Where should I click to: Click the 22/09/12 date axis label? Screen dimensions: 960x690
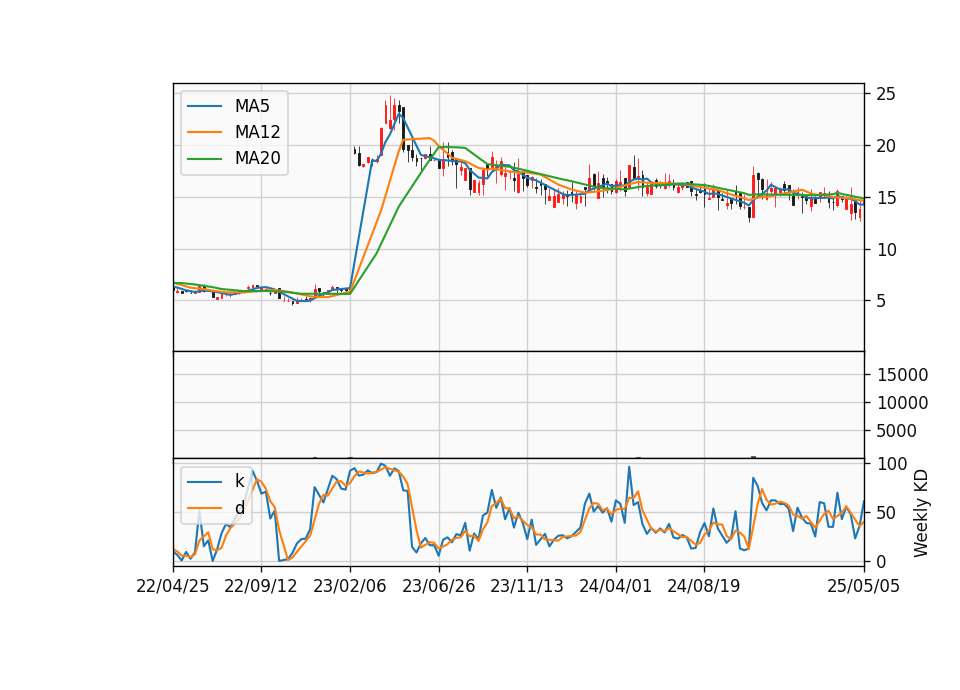261,587
